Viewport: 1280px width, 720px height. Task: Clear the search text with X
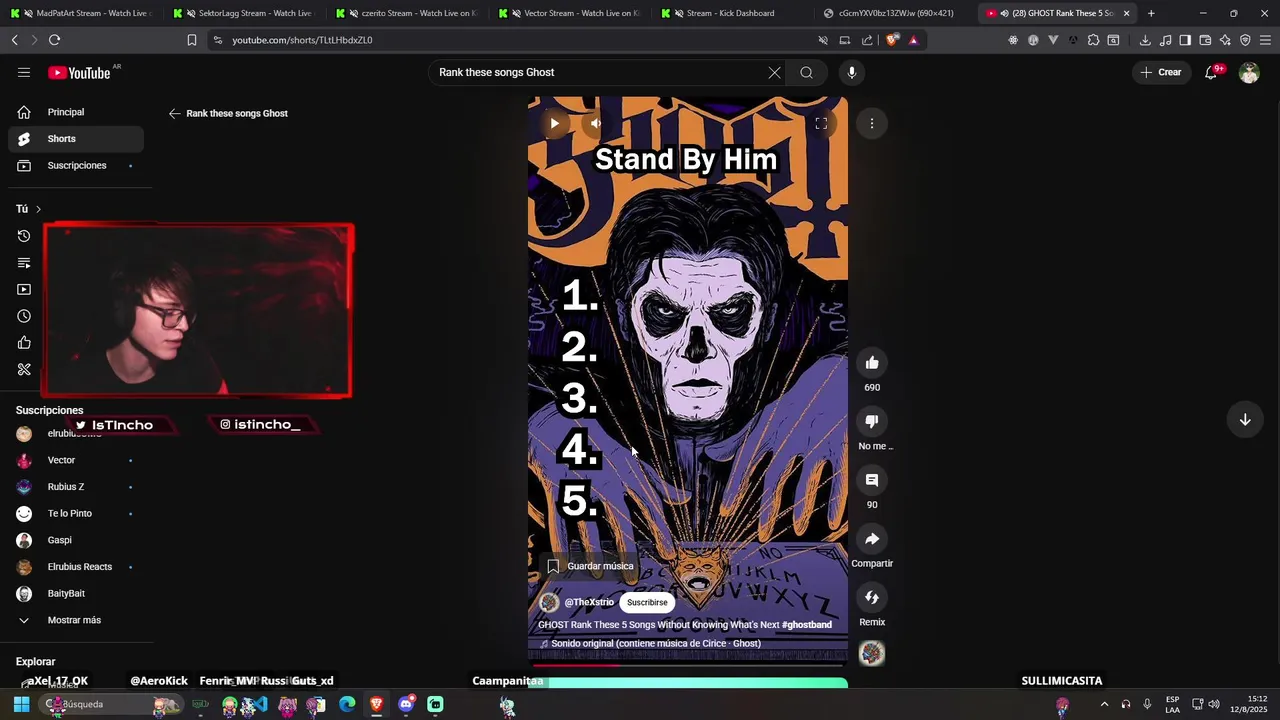tap(774, 72)
